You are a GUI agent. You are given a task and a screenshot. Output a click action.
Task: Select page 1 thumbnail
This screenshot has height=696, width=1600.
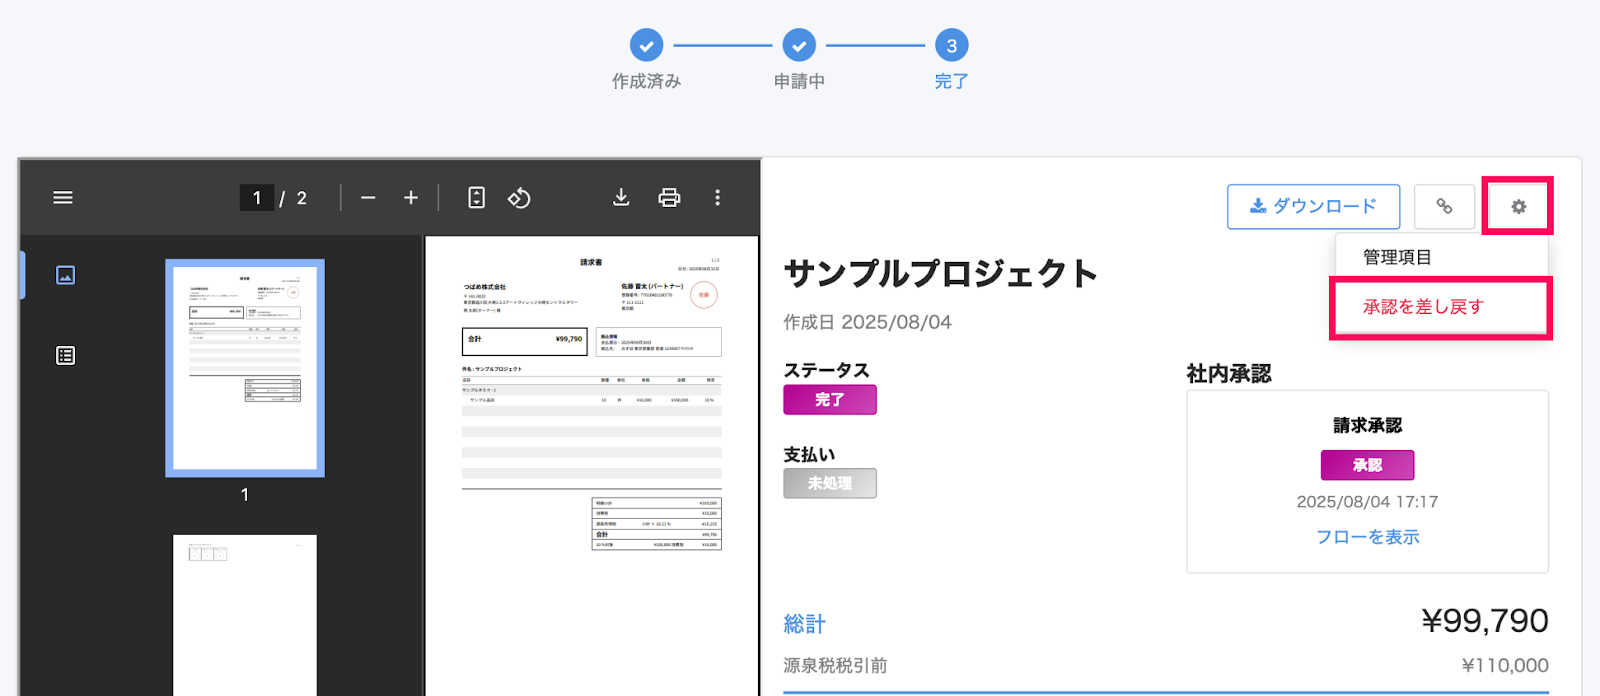point(245,368)
